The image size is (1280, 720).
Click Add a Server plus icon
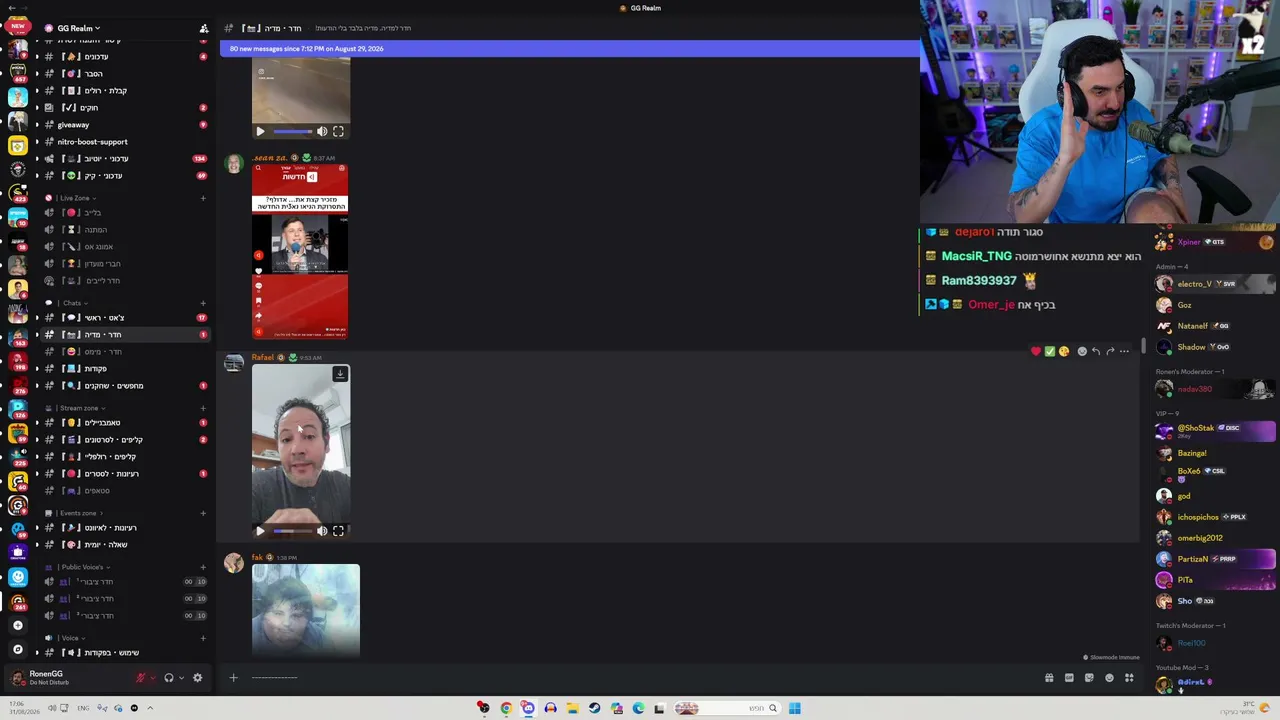17,626
